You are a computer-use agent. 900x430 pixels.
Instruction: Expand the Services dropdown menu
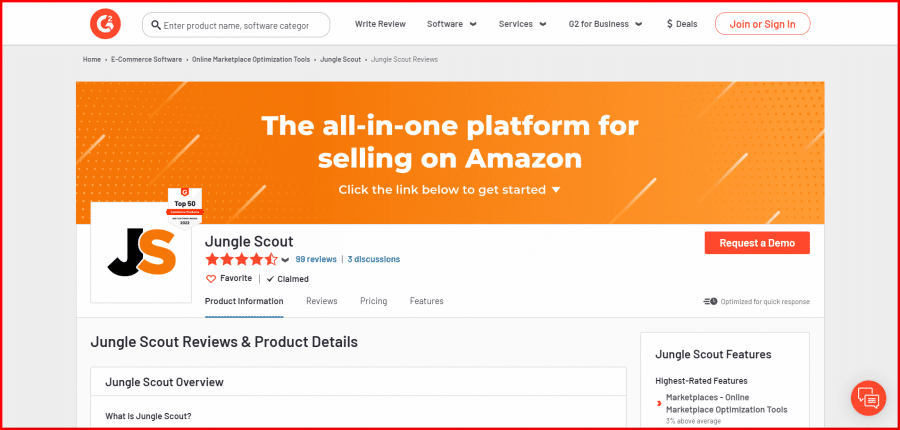tap(522, 24)
